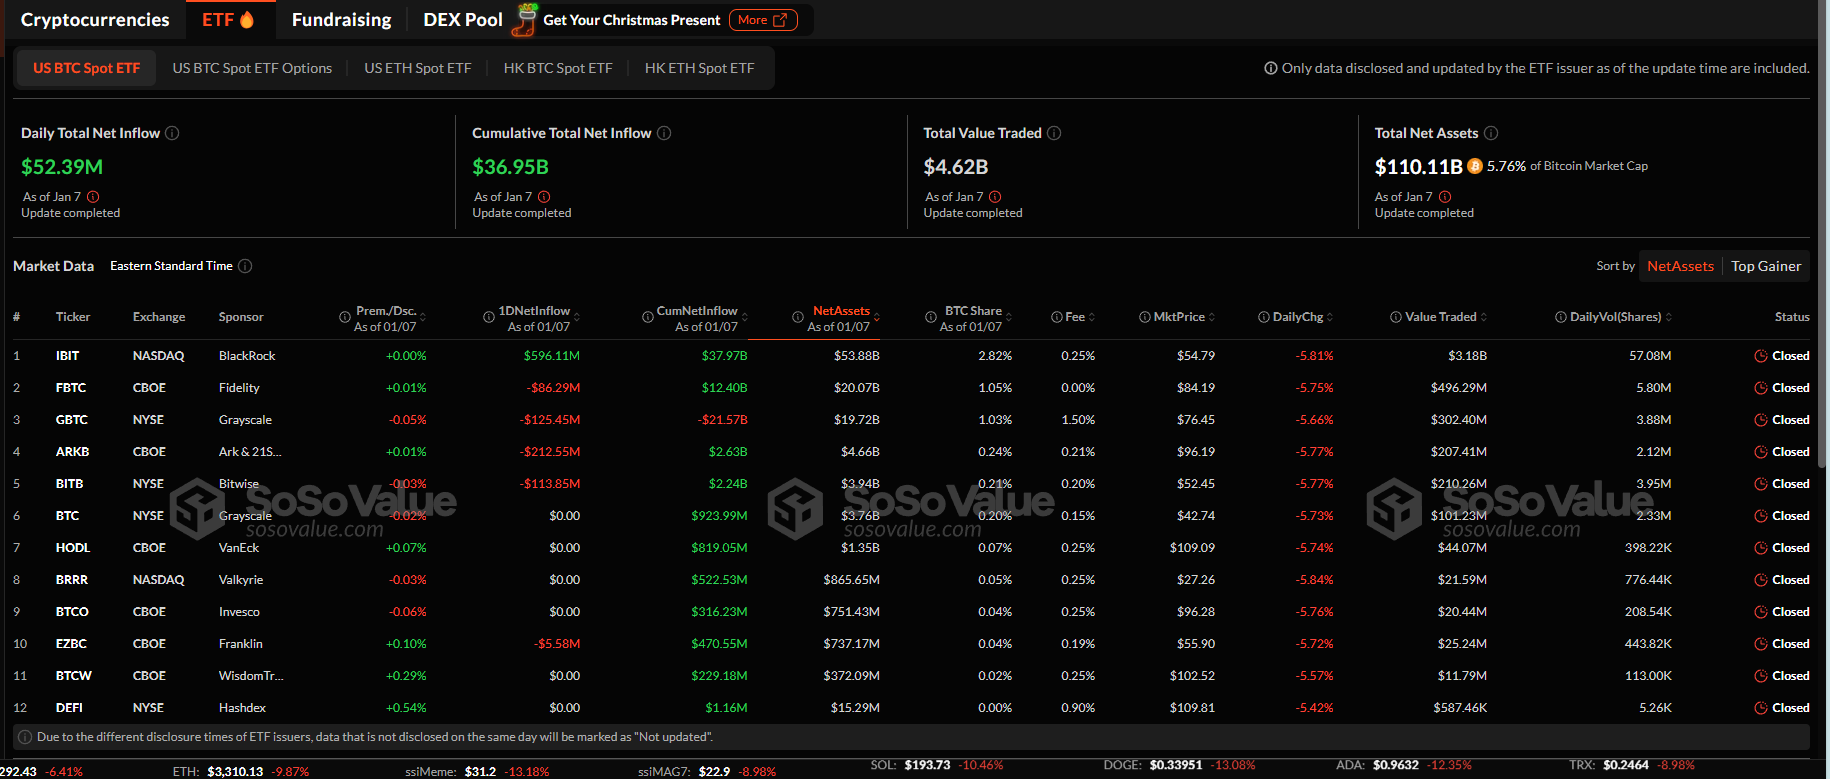Switch to US BTC Spot ETF Options

pos(252,68)
